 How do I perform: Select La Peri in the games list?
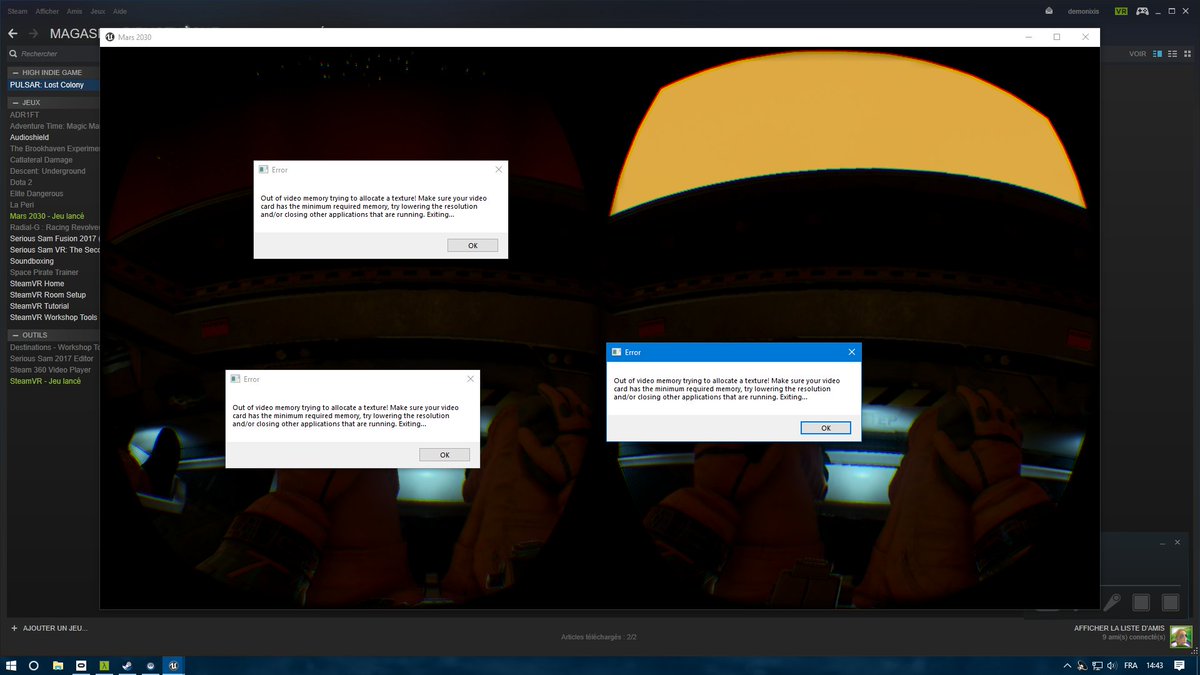[22, 205]
